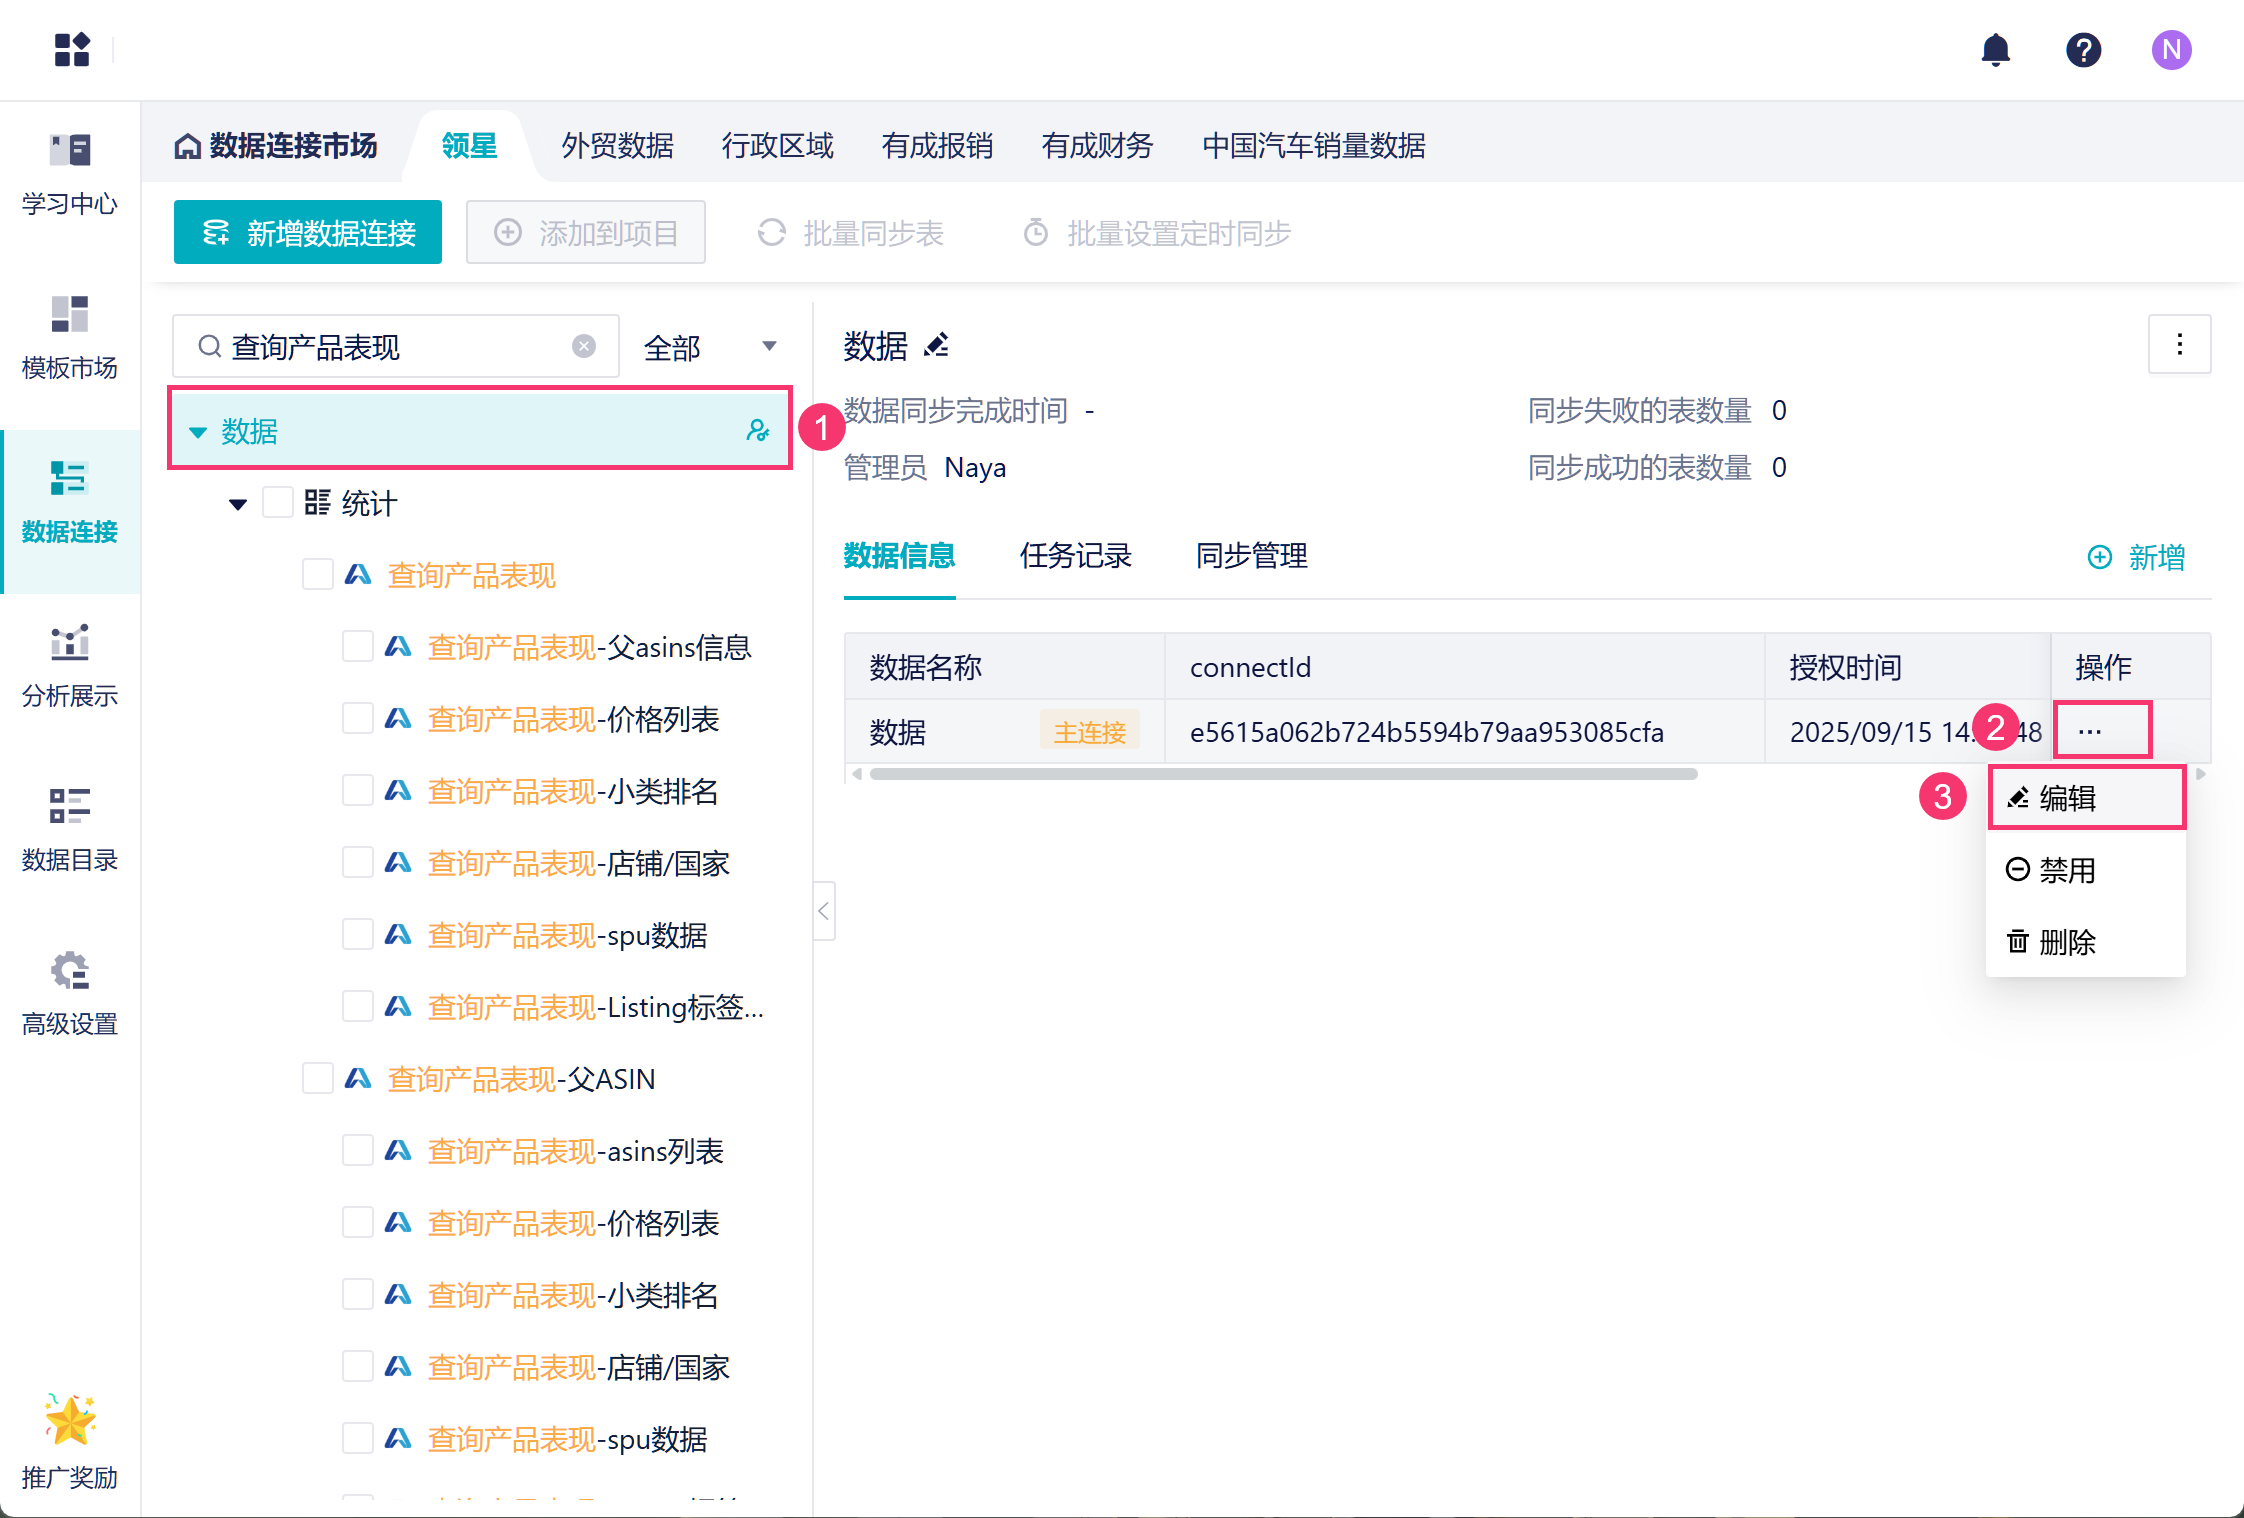Image resolution: width=2244 pixels, height=1518 pixels.
Task: Click the app grid logo icon
Action: (72, 49)
